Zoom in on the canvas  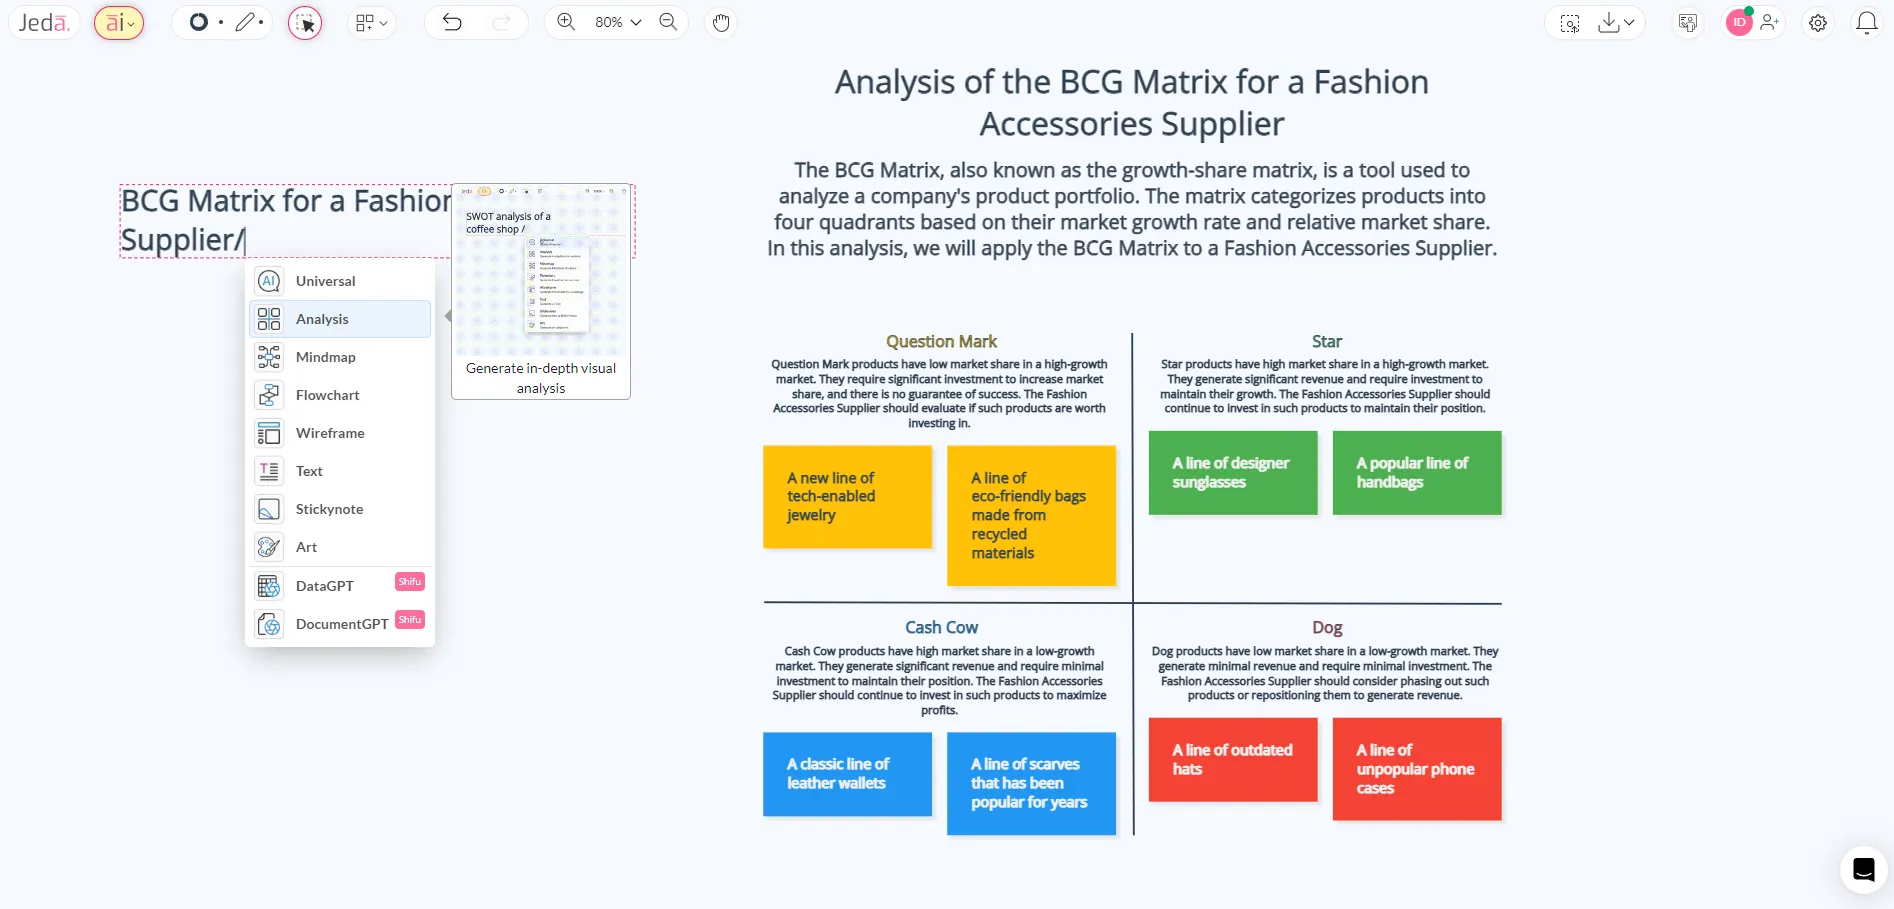pos(565,20)
